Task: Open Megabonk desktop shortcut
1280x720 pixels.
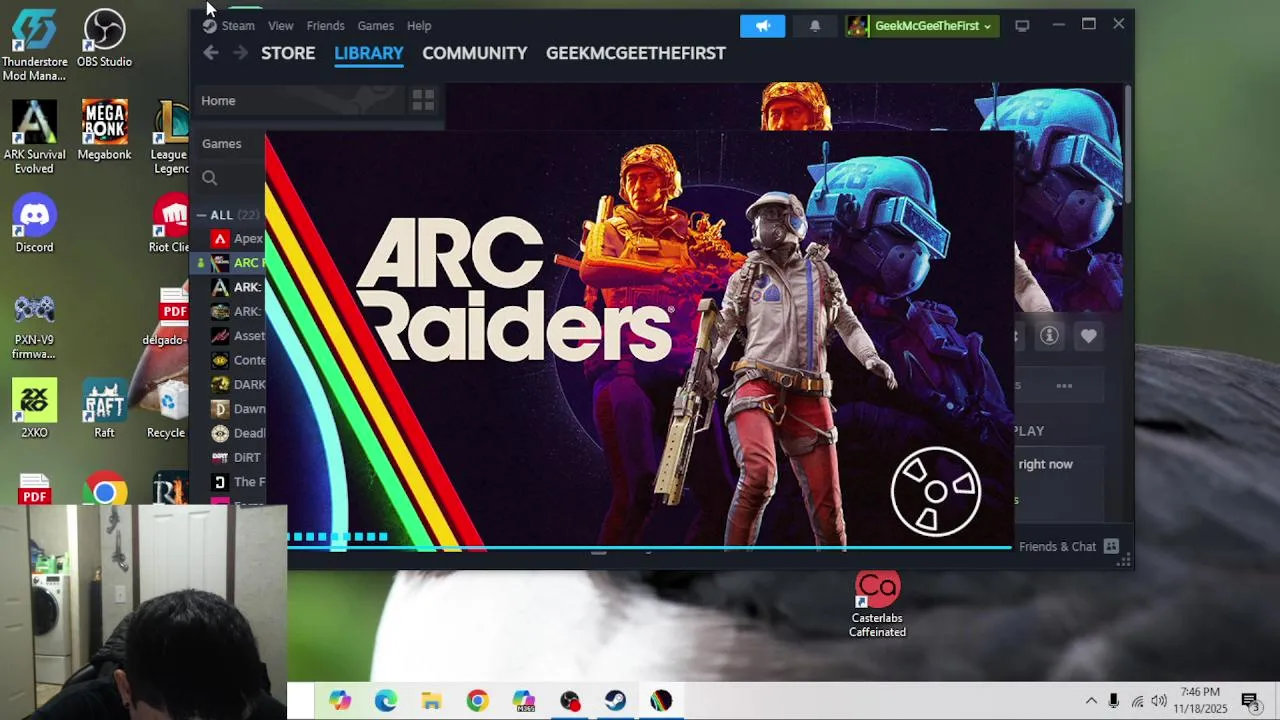Action: coord(104,130)
